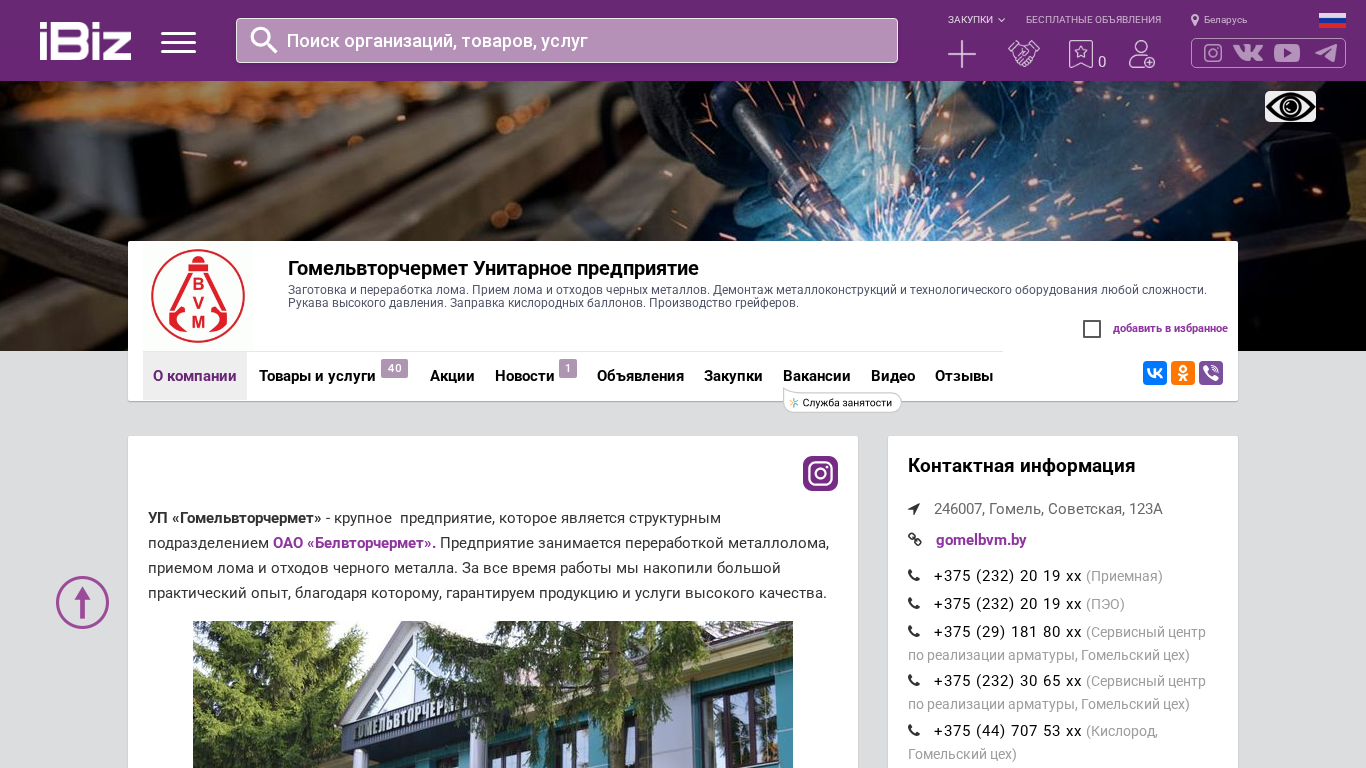Click the company title 'Гомельвторчермет Унитарное предприятие'
1366x768 pixels.
[x=493, y=268]
